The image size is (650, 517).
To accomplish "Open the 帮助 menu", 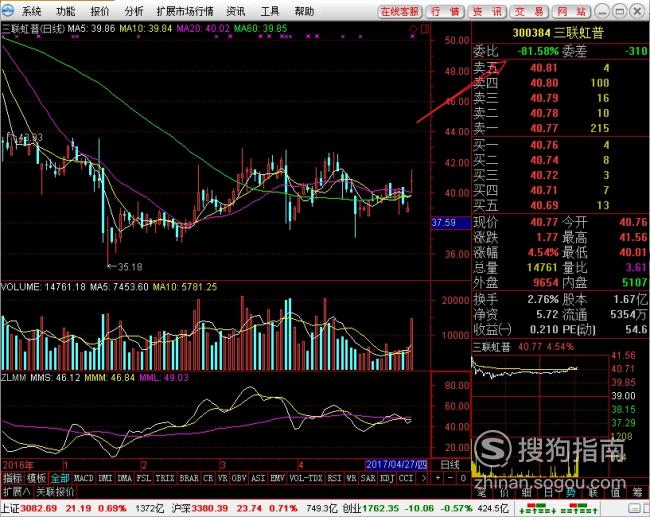I will coord(304,11).
